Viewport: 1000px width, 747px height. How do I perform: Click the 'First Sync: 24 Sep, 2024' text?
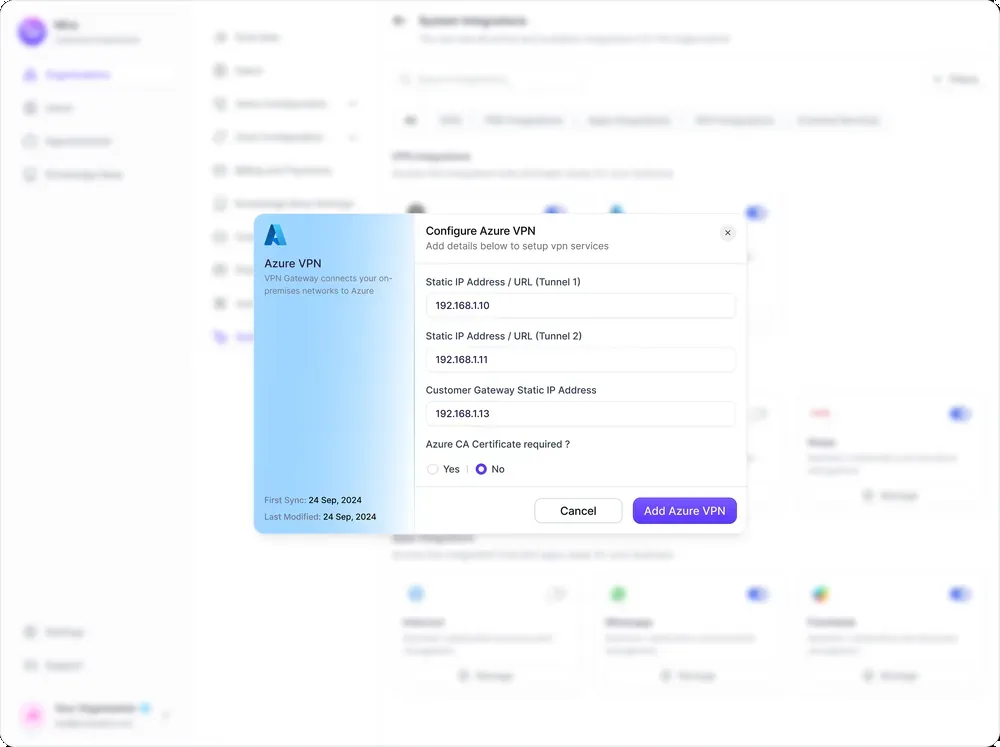(x=312, y=500)
